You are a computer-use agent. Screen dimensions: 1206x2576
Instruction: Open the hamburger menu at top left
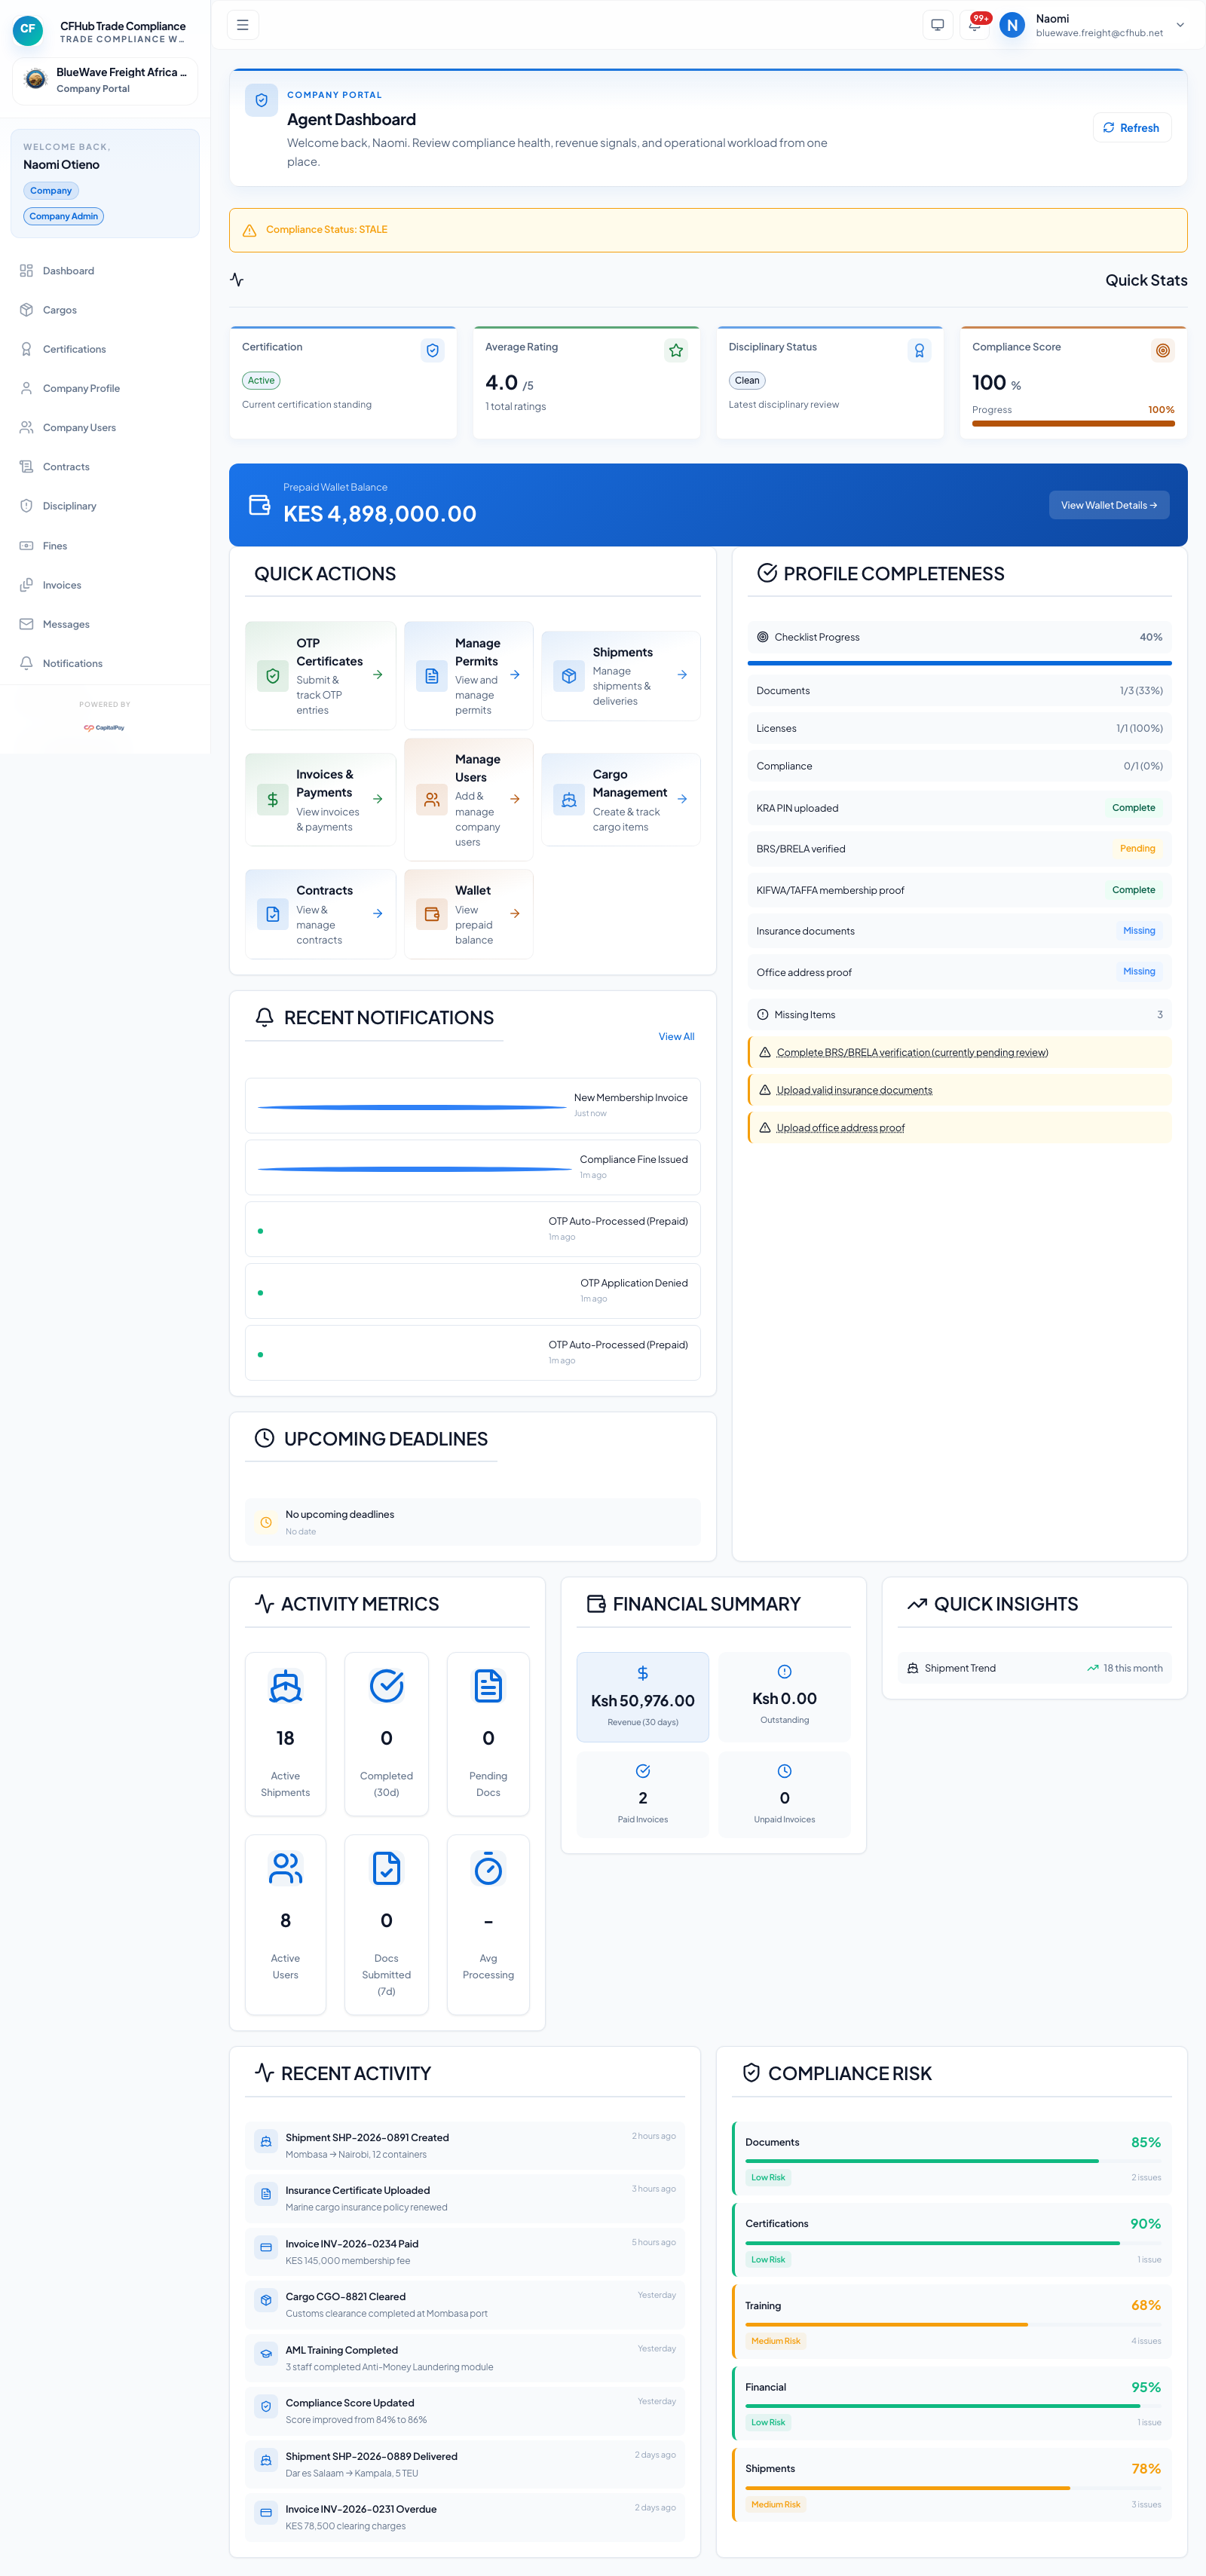(242, 24)
